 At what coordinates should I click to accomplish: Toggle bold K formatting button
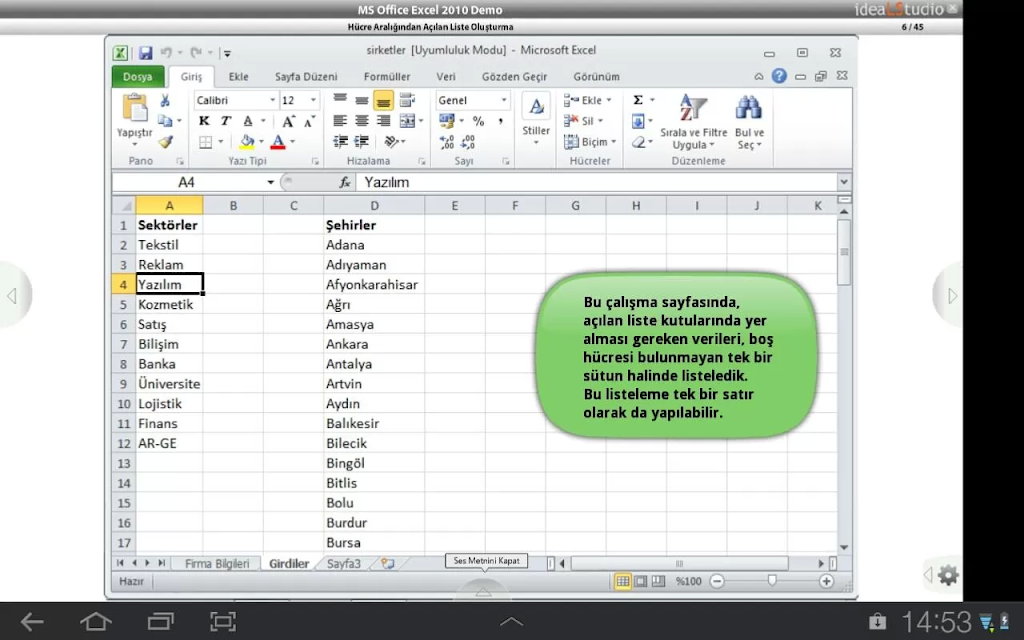(204, 121)
